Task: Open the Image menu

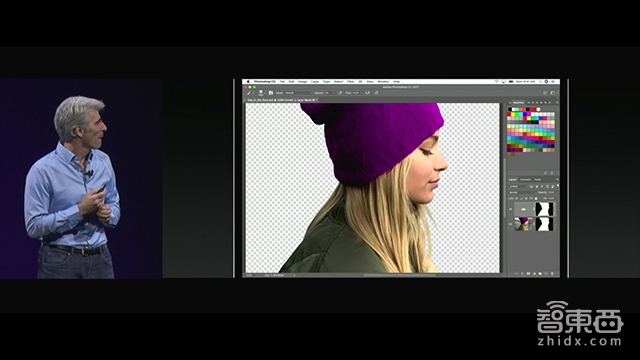Action: point(302,82)
